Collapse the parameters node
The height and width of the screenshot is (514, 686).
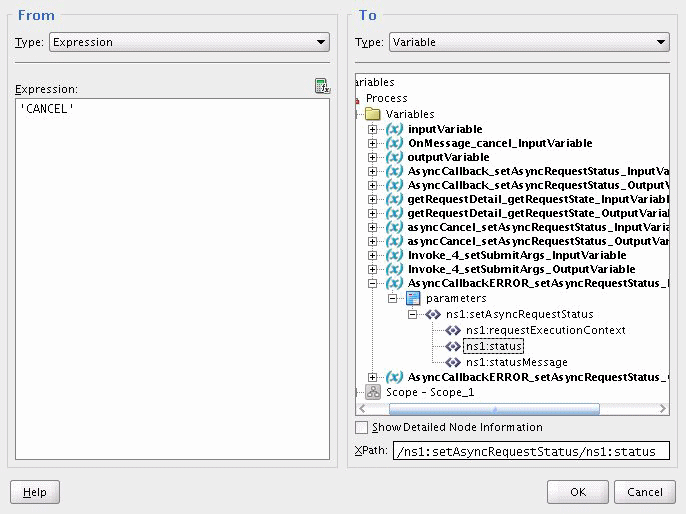click(392, 298)
